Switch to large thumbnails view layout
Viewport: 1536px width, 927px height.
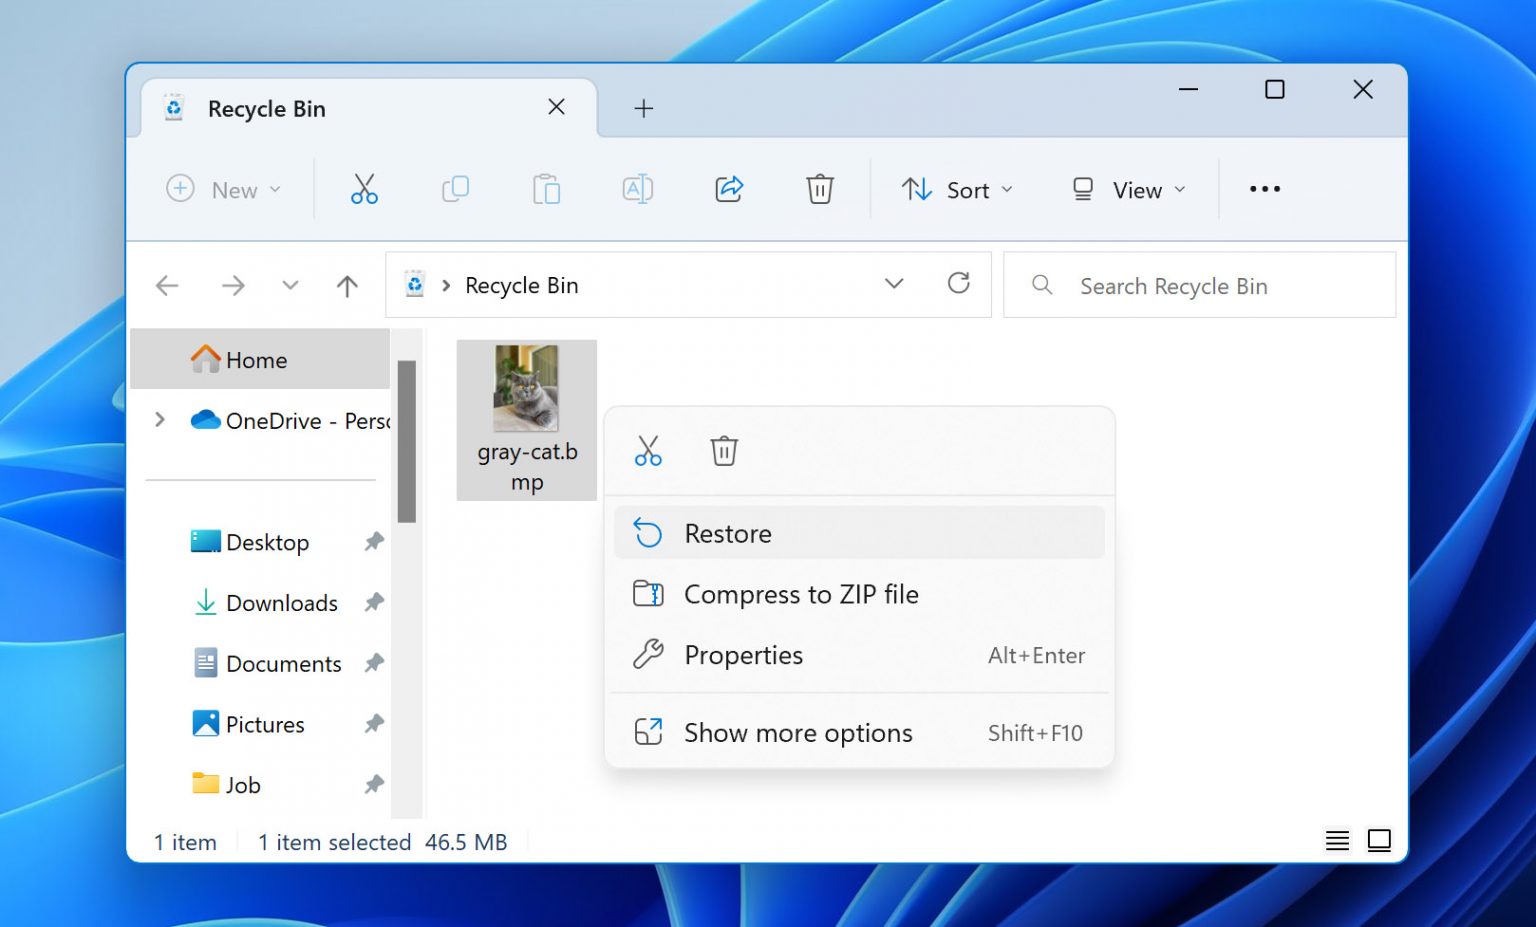(1379, 840)
